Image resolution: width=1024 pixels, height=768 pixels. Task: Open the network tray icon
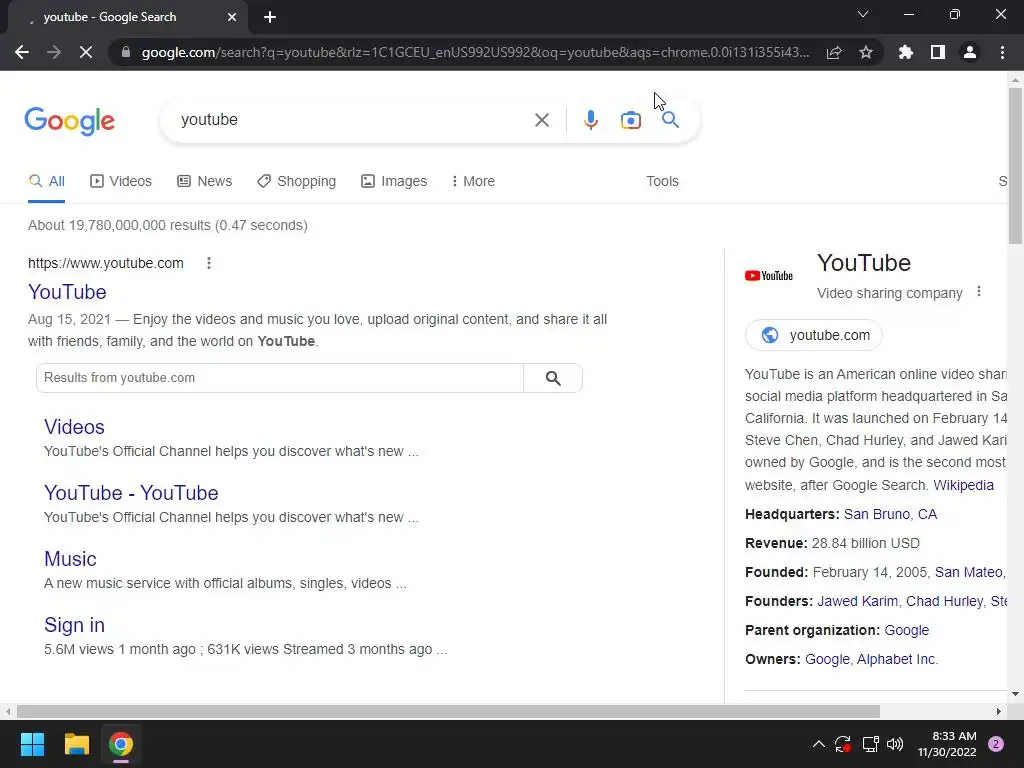tap(870, 744)
